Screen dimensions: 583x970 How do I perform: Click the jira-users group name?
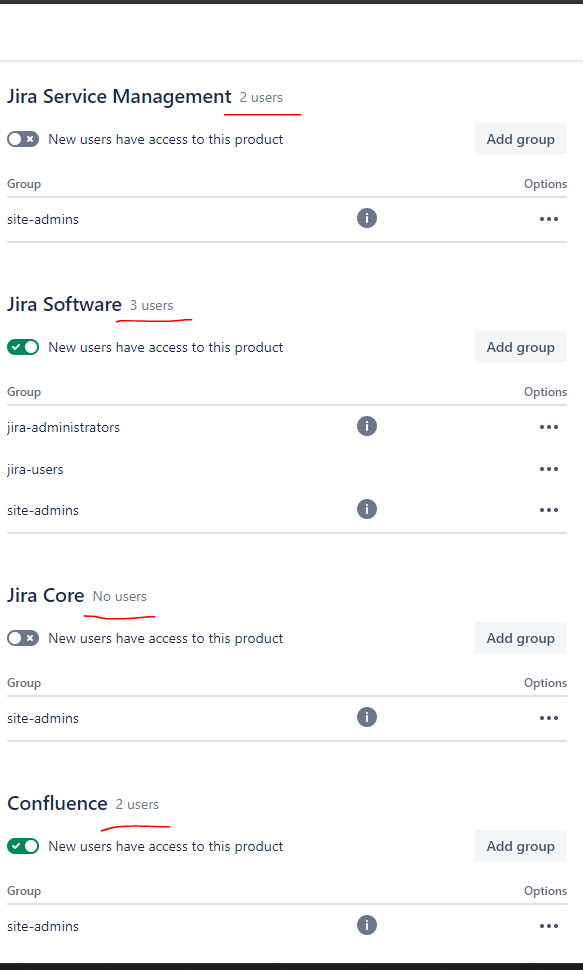coord(35,469)
